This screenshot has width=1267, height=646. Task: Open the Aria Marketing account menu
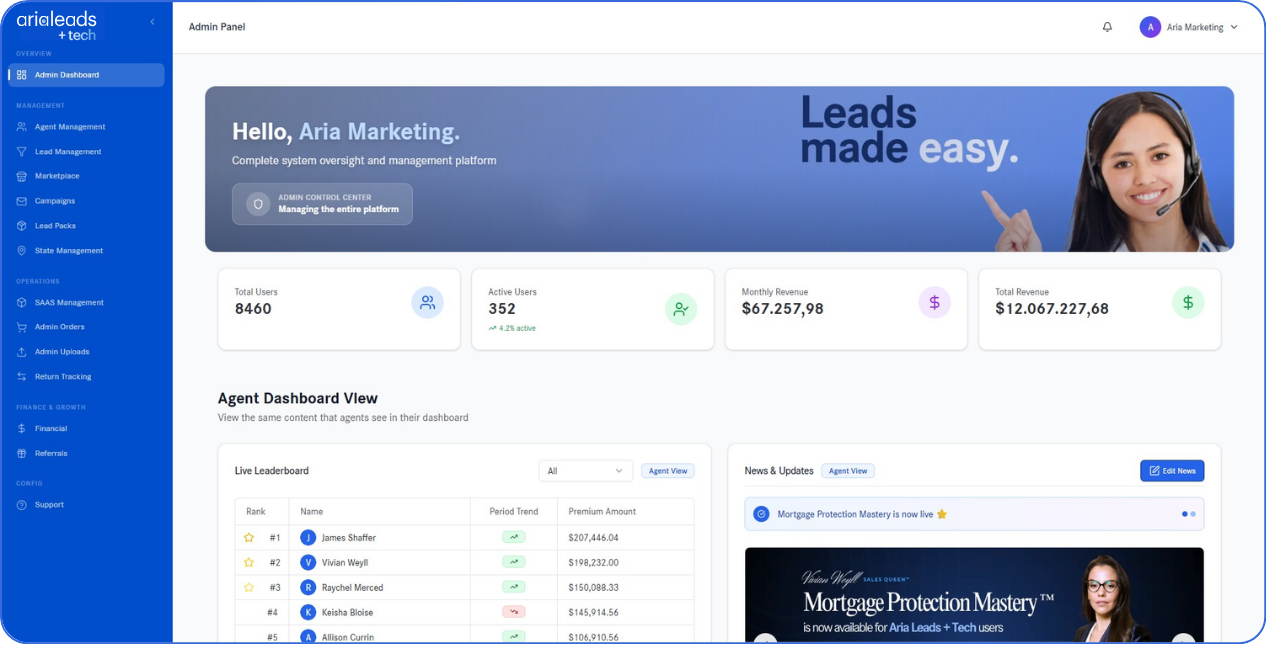(x=1189, y=27)
